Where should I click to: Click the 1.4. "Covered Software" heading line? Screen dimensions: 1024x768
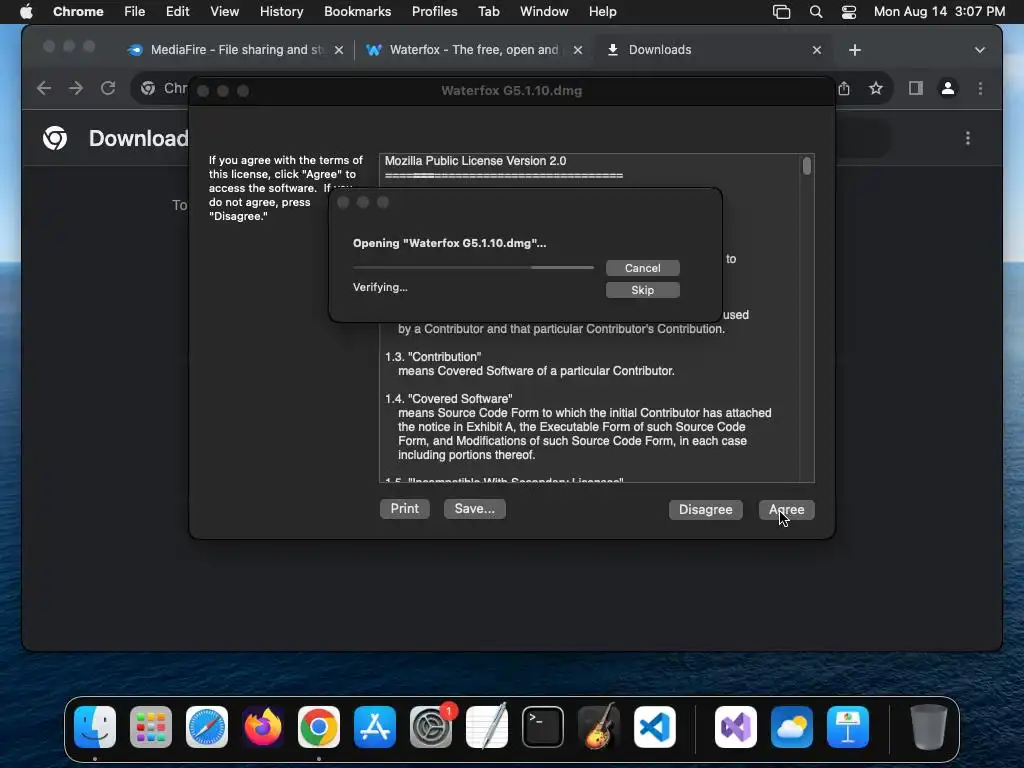click(449, 398)
